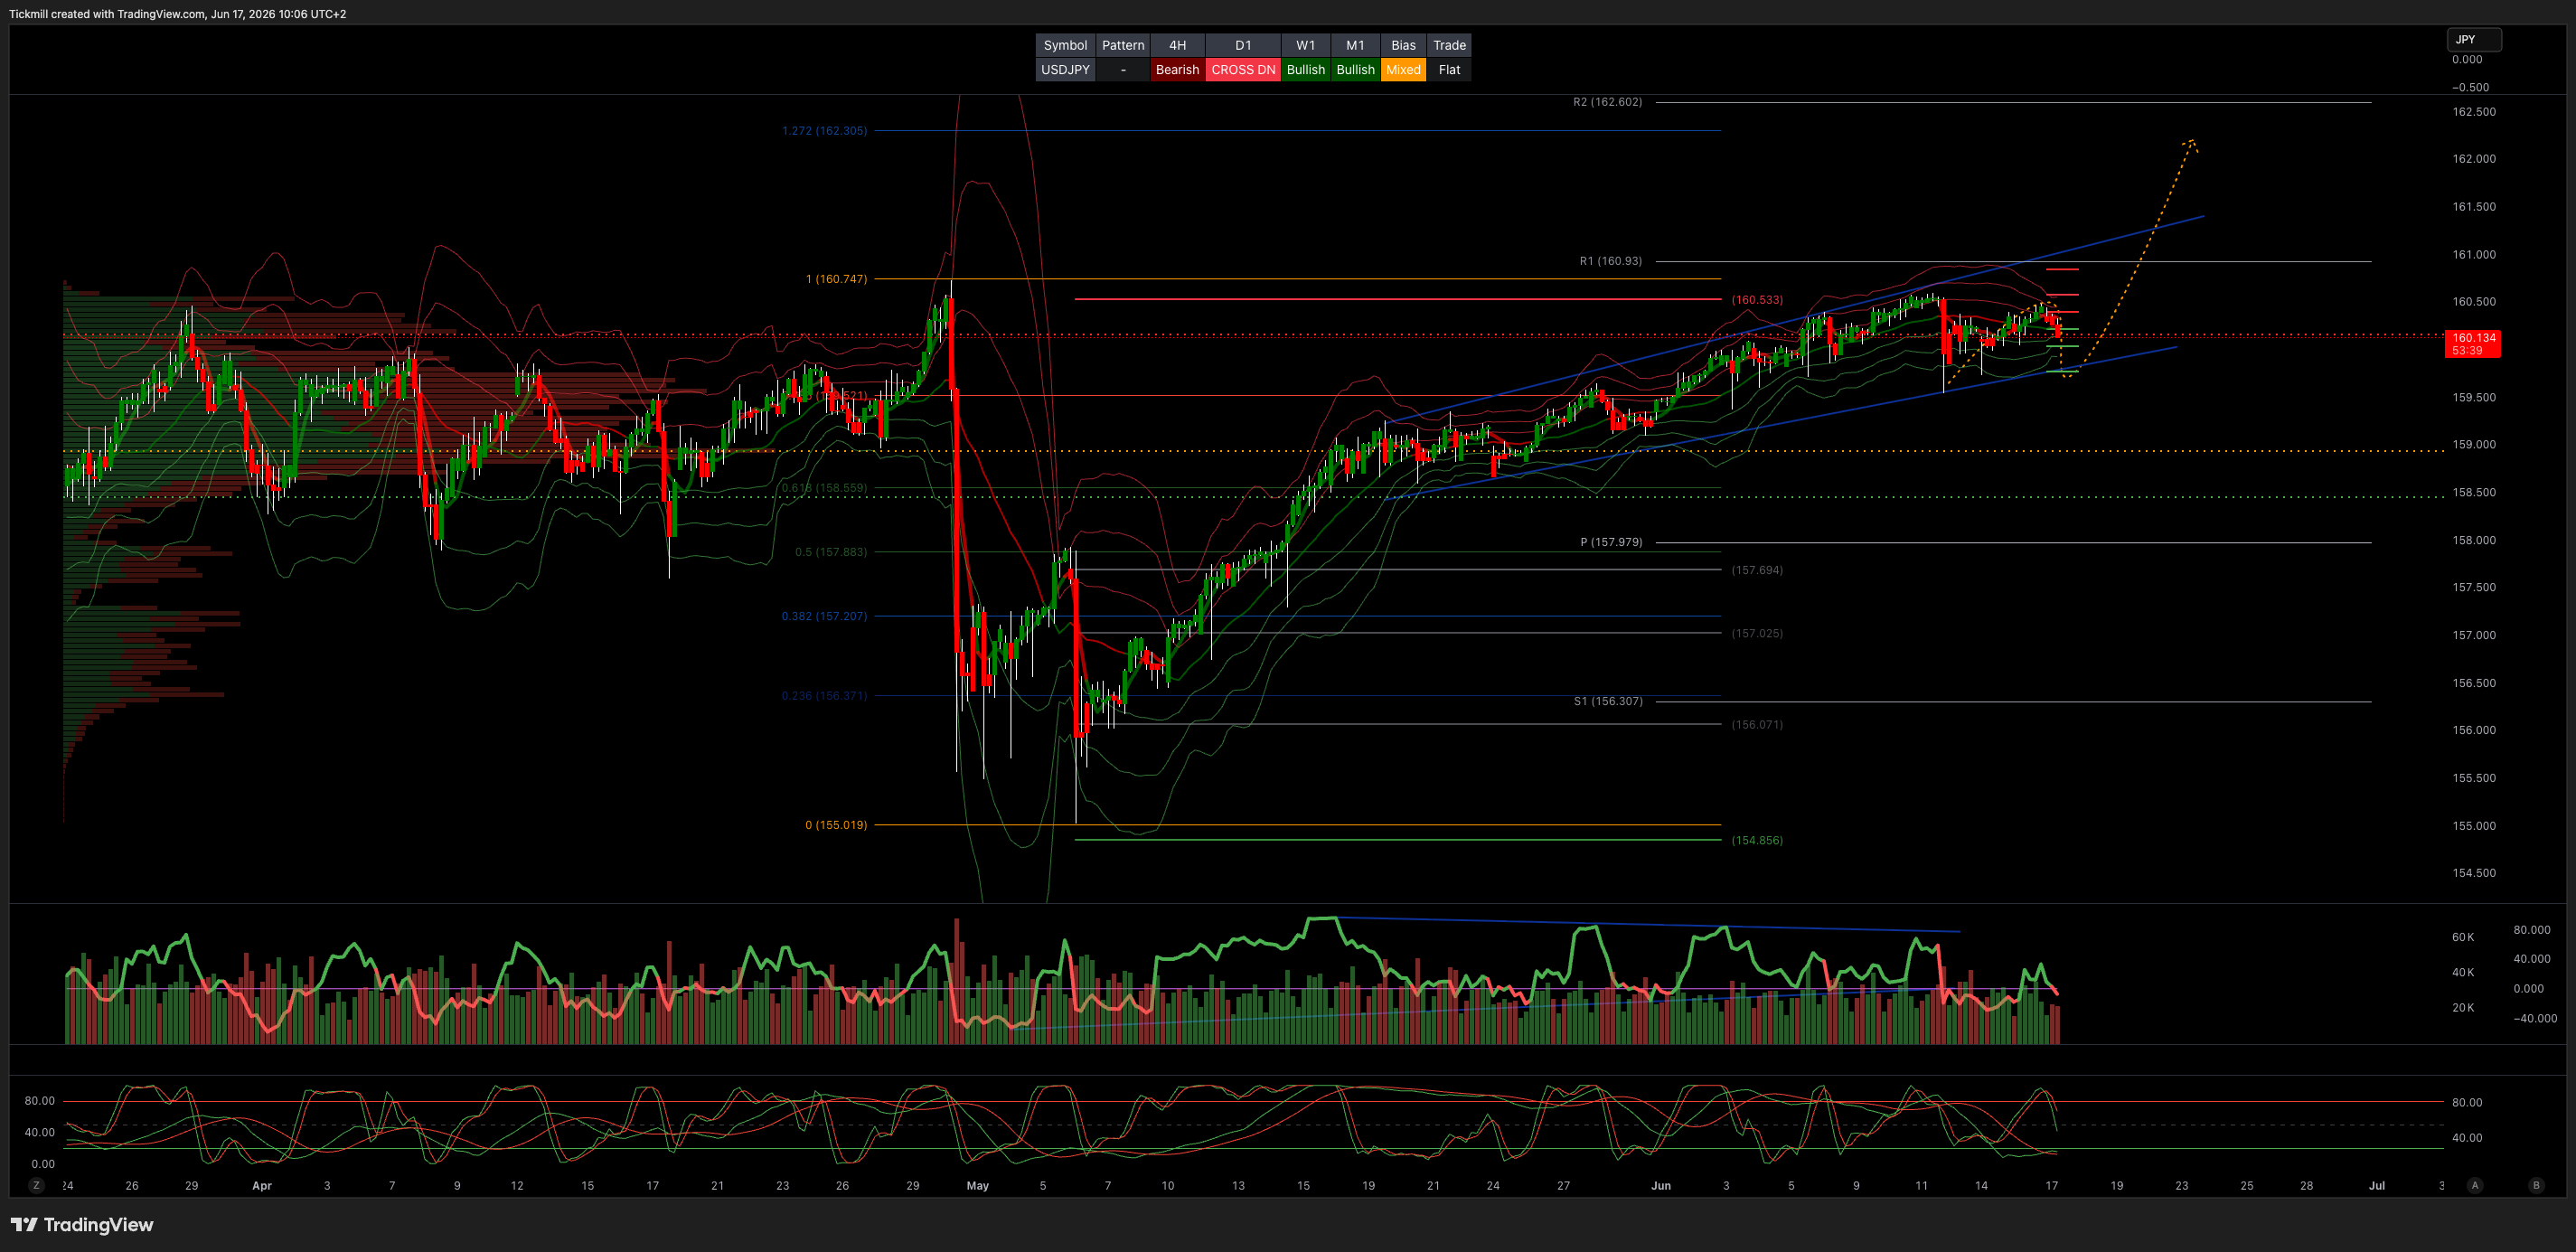Click the Z timezone icon on time axis
Viewport: 2576px width, 1252px height.
(37, 1185)
